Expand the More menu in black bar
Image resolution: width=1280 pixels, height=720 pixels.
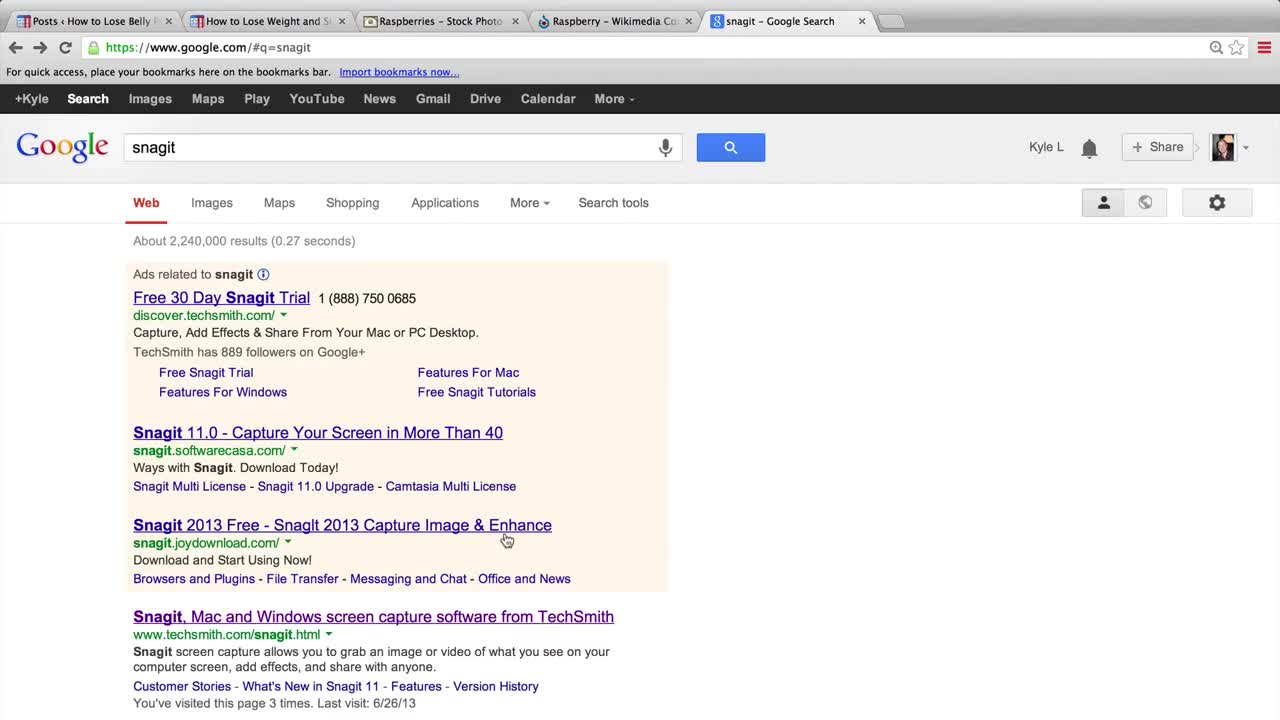pos(614,99)
